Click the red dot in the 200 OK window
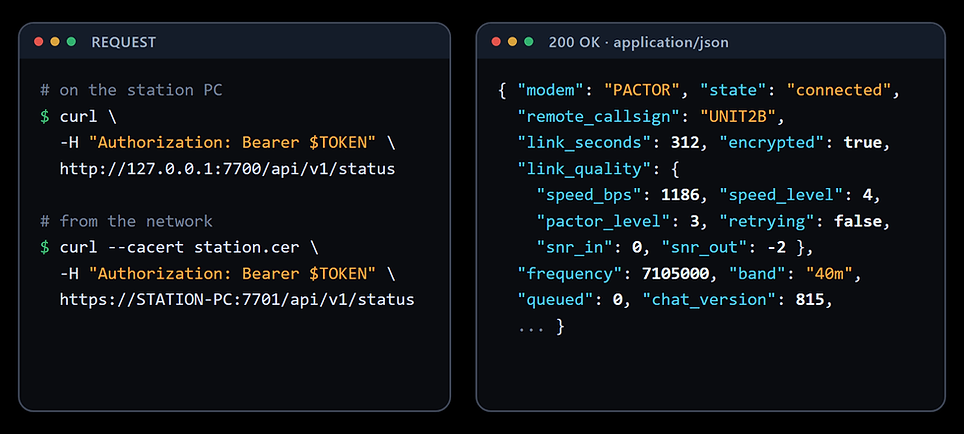This screenshot has height=434, width=964. pyautogui.click(x=496, y=42)
